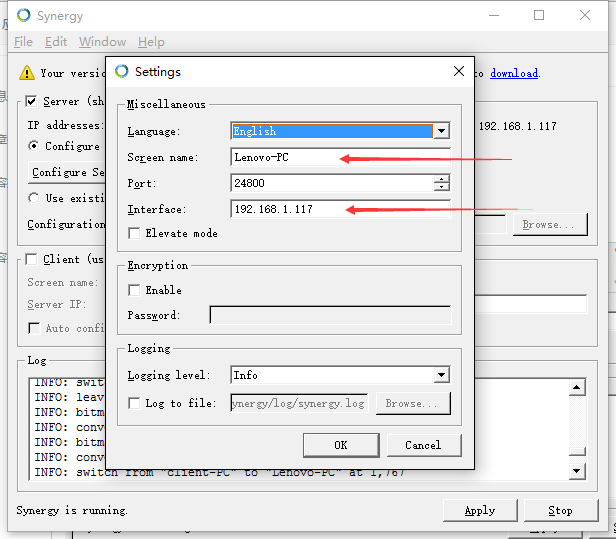Confirm settings with OK button
This screenshot has width=616, height=539.
click(x=341, y=445)
